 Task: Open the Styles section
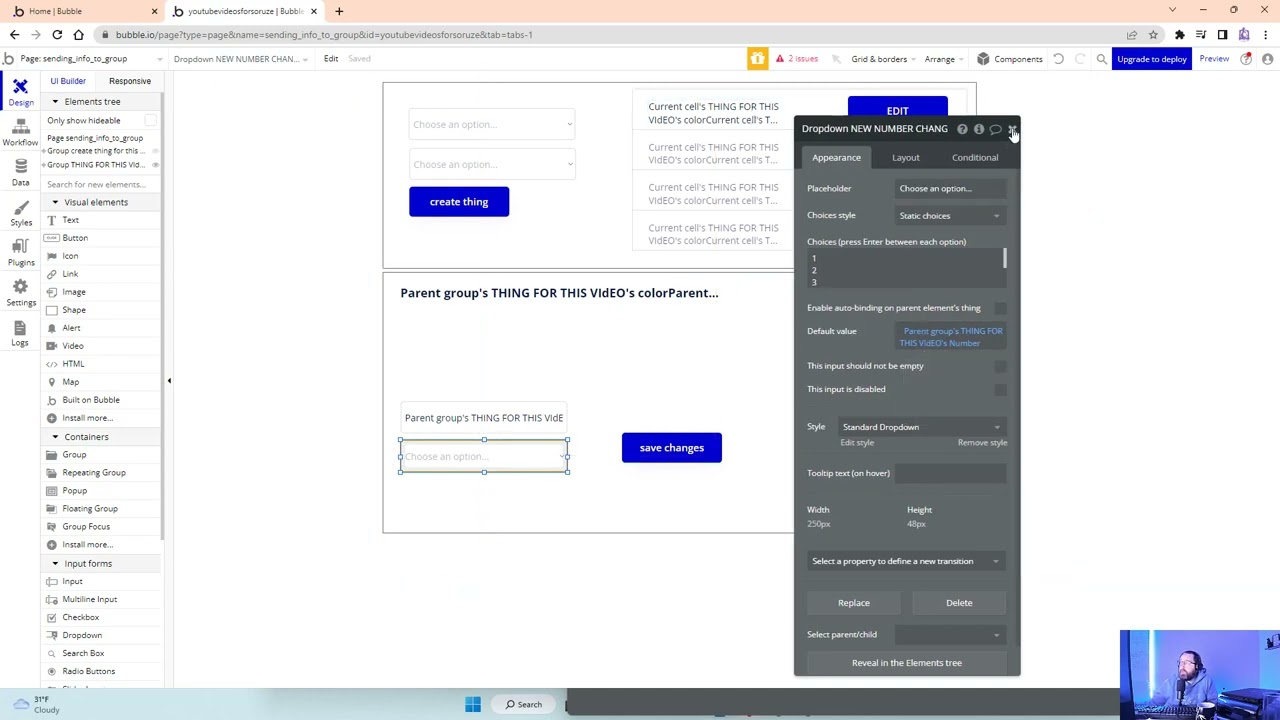pyautogui.click(x=20, y=212)
